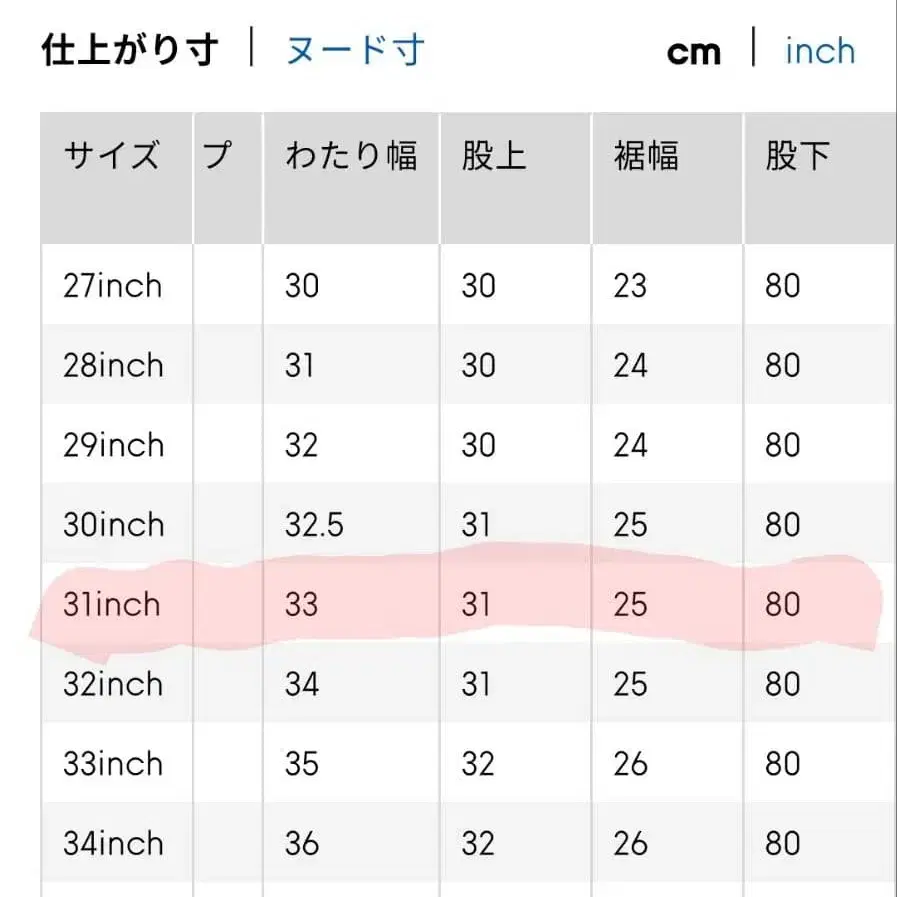897x897 pixels.
Task: Click the pink highlight over the 31inch row
Action: pyautogui.click(x=450, y=600)
